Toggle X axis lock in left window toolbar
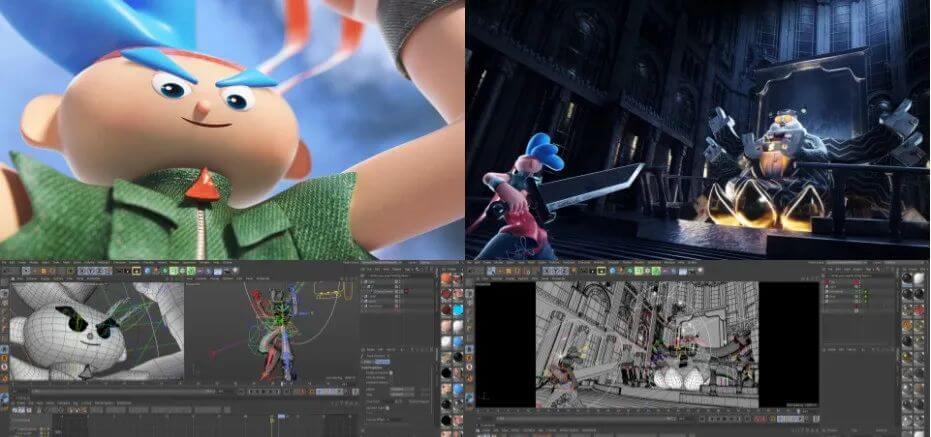 81,271
